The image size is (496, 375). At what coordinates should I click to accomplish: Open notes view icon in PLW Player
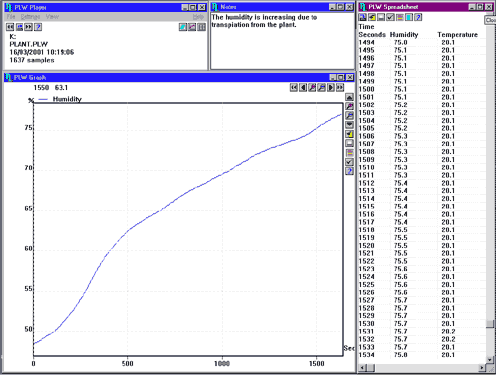(183, 27)
